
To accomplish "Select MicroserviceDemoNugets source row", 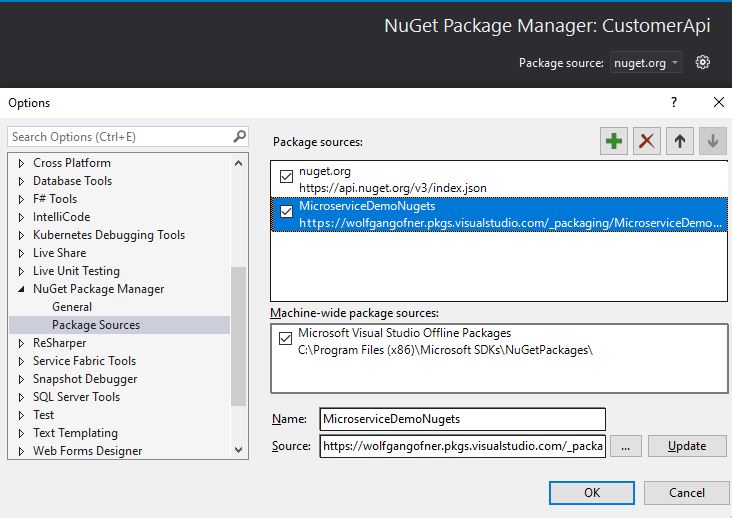I will [499, 214].
